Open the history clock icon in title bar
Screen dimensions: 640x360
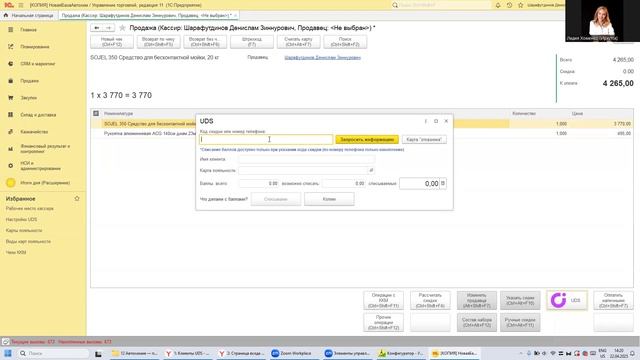click(509, 5)
